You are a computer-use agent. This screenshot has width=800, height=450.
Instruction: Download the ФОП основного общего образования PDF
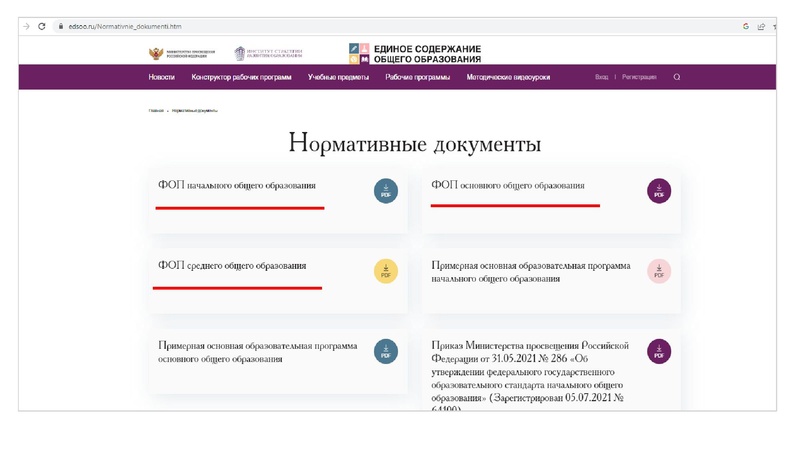pyautogui.click(x=659, y=191)
